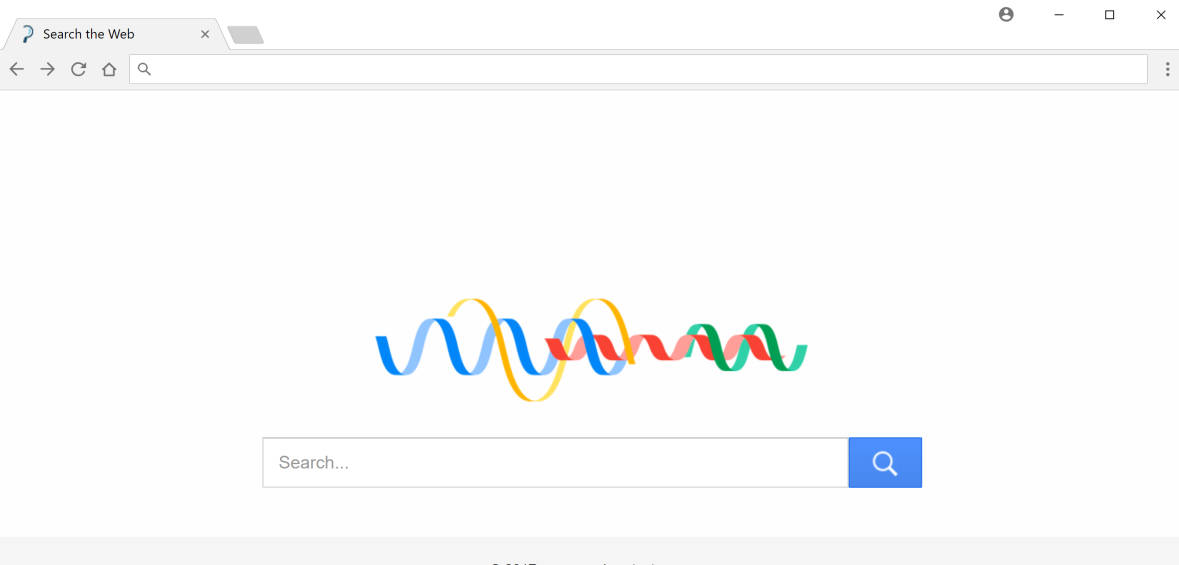Click the magnifier icon in address bar
The height and width of the screenshot is (565, 1179).
[x=144, y=69]
